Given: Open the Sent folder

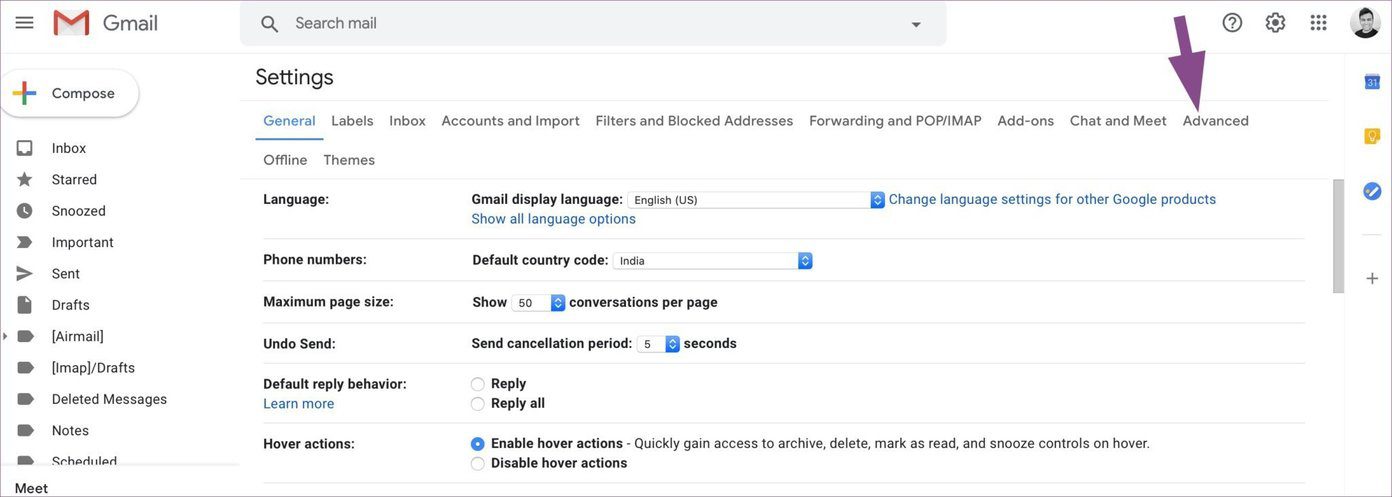Looking at the screenshot, I should pos(66,274).
